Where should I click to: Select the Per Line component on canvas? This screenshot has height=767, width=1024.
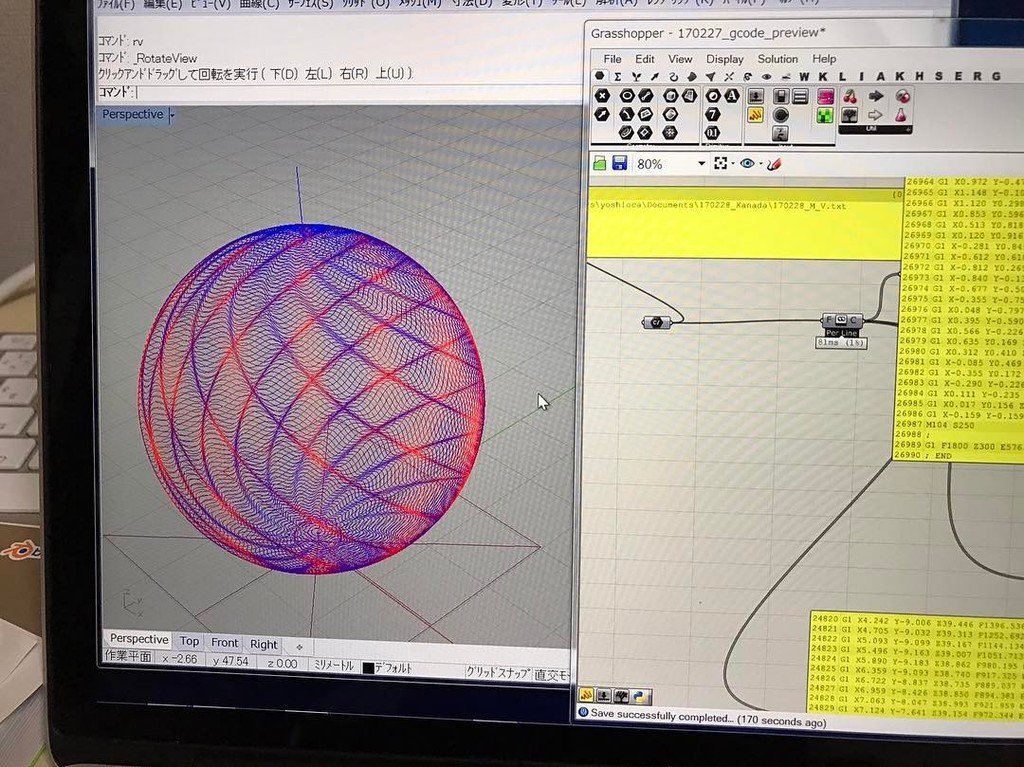[x=842, y=323]
